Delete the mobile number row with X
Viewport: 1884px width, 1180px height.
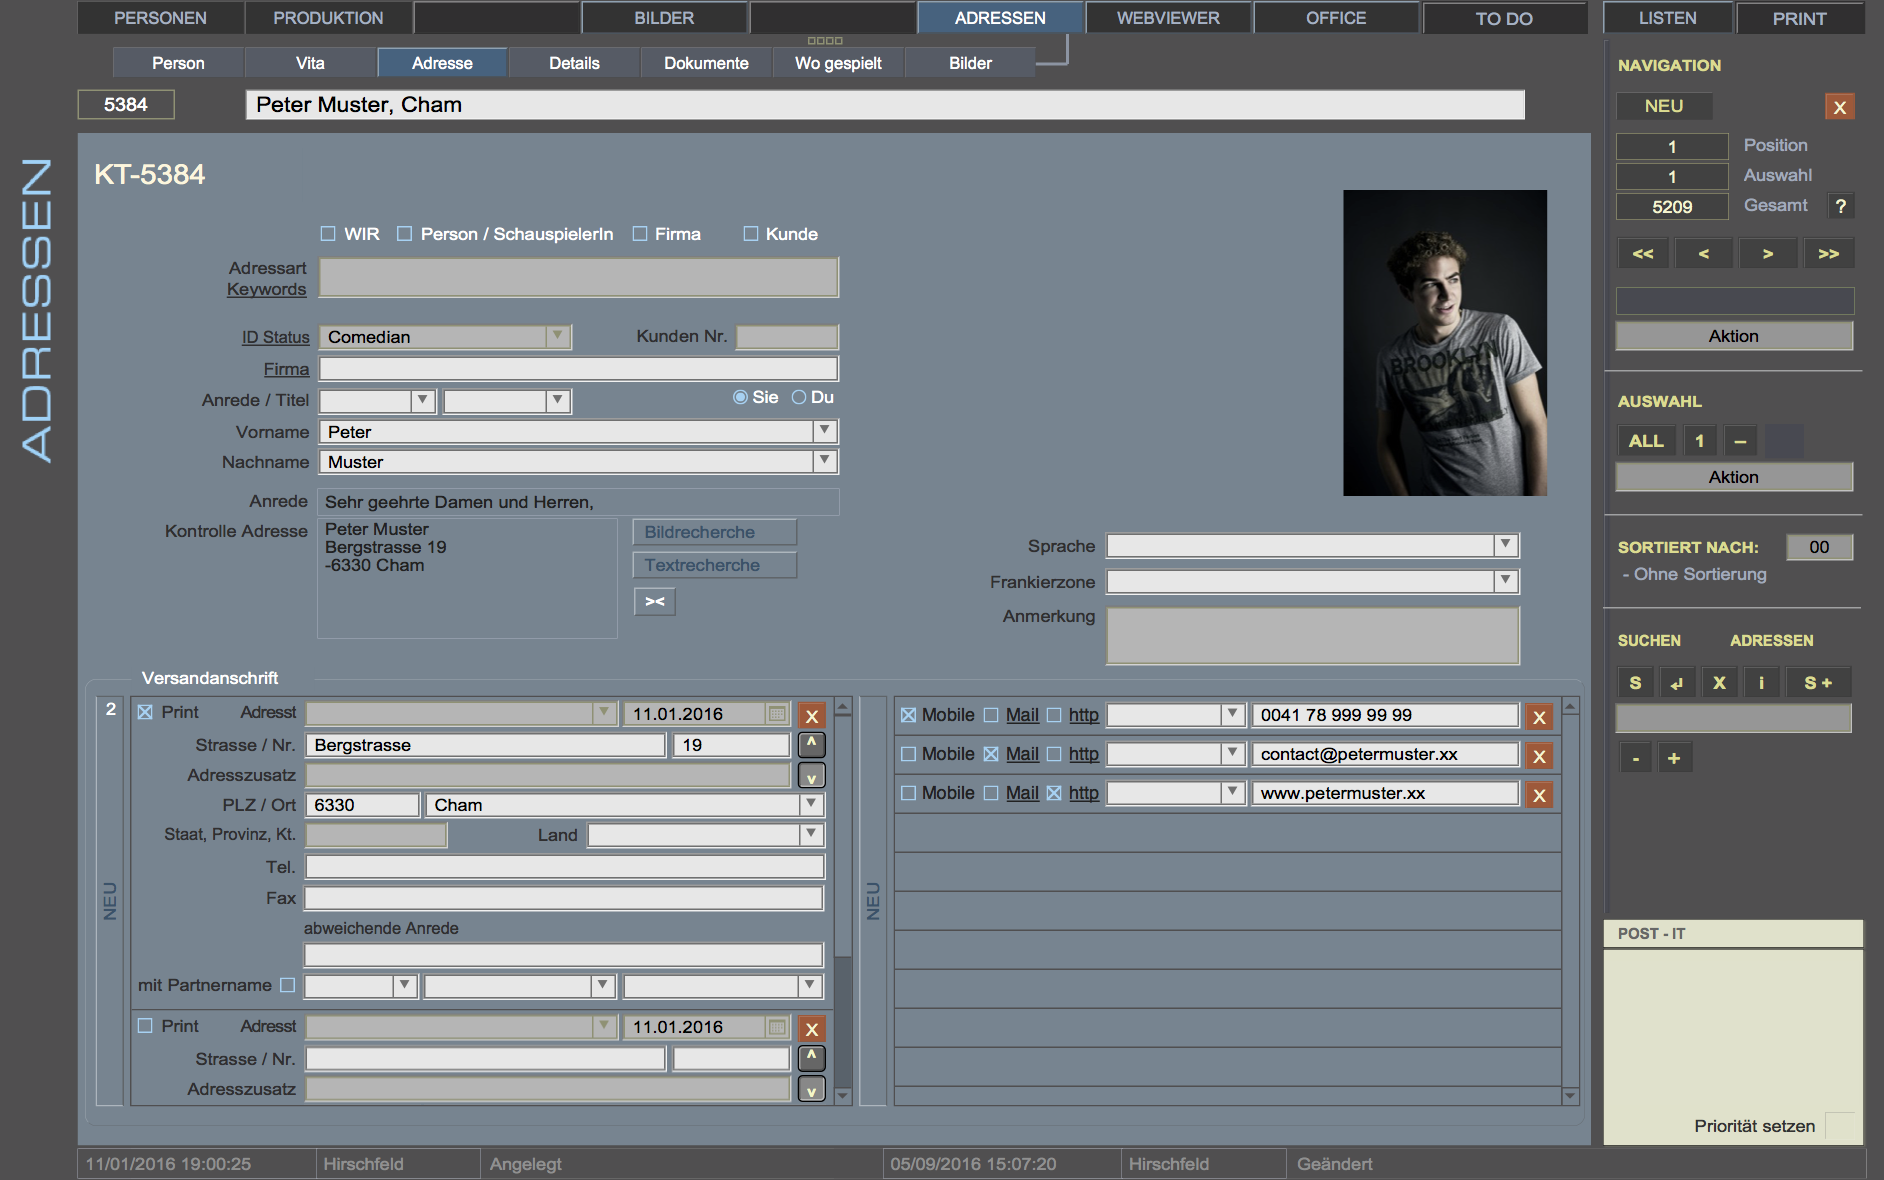1539,717
